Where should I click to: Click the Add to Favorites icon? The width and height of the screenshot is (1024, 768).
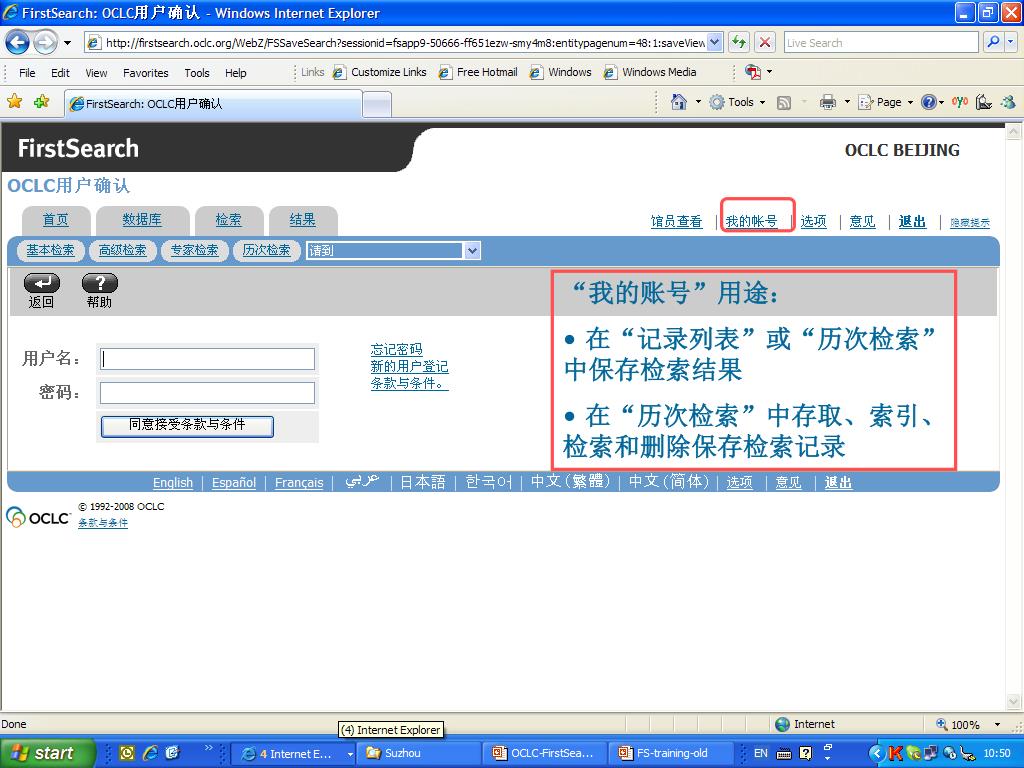tap(42, 101)
